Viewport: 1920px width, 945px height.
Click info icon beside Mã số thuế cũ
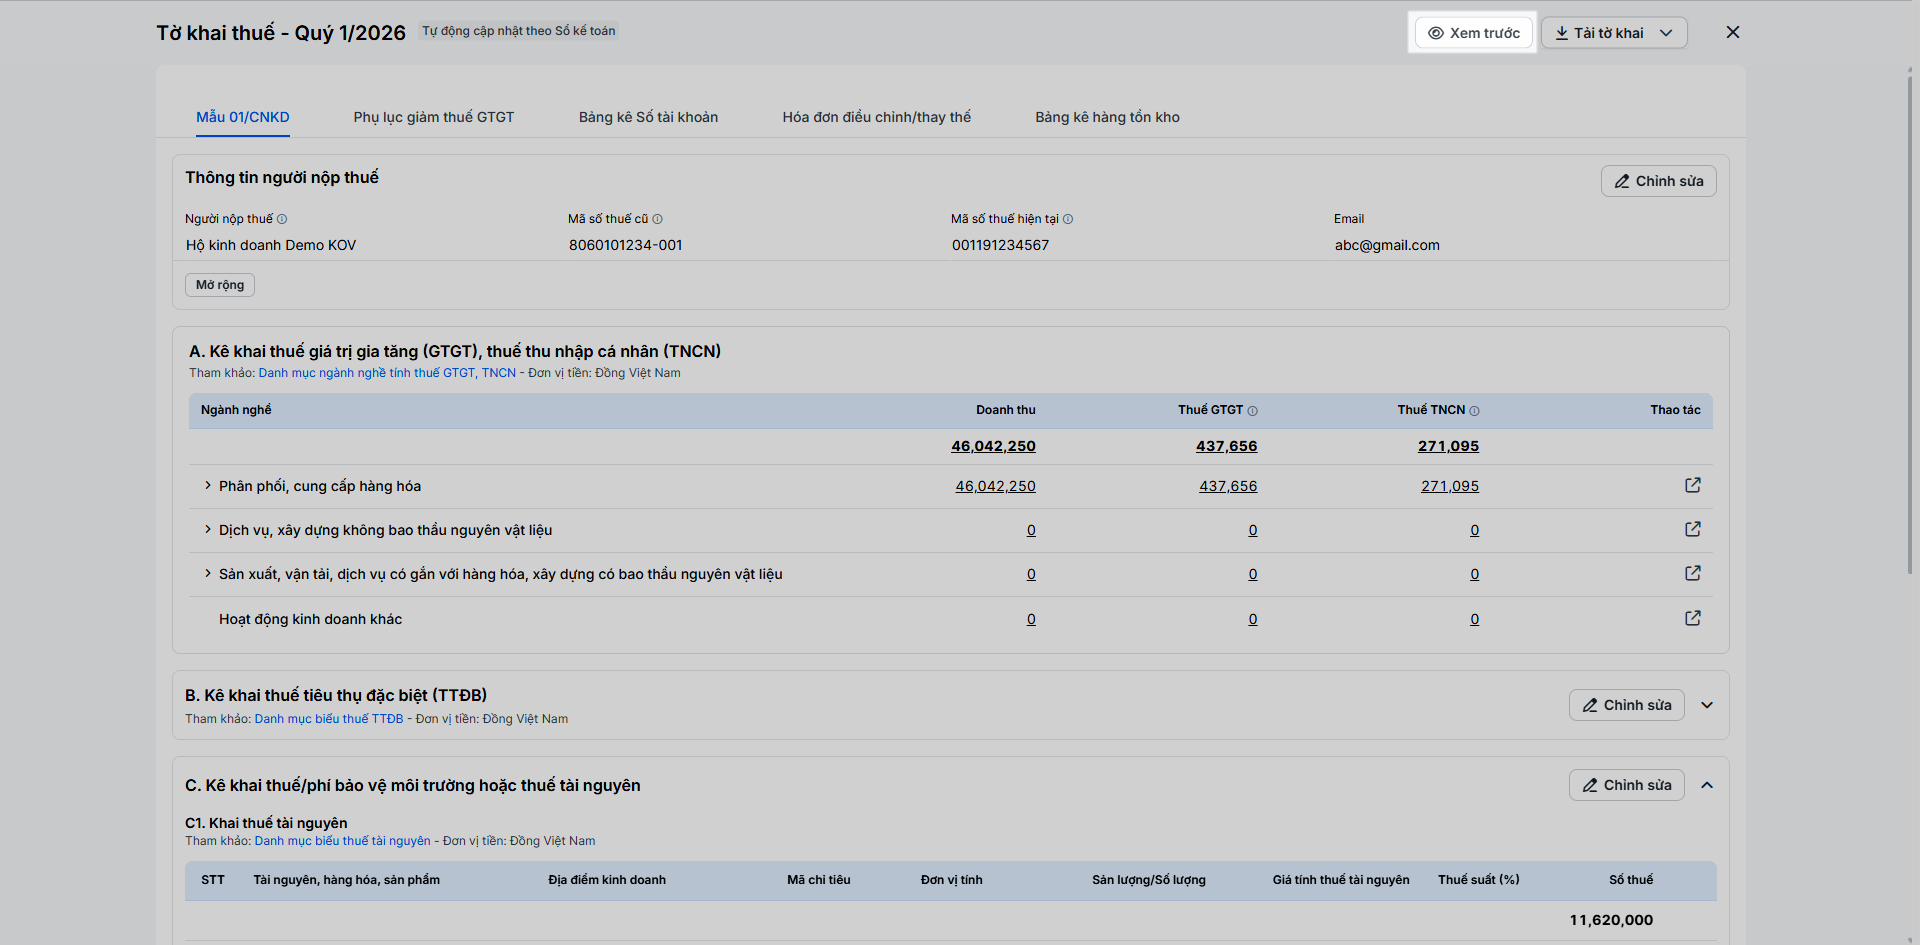(657, 219)
